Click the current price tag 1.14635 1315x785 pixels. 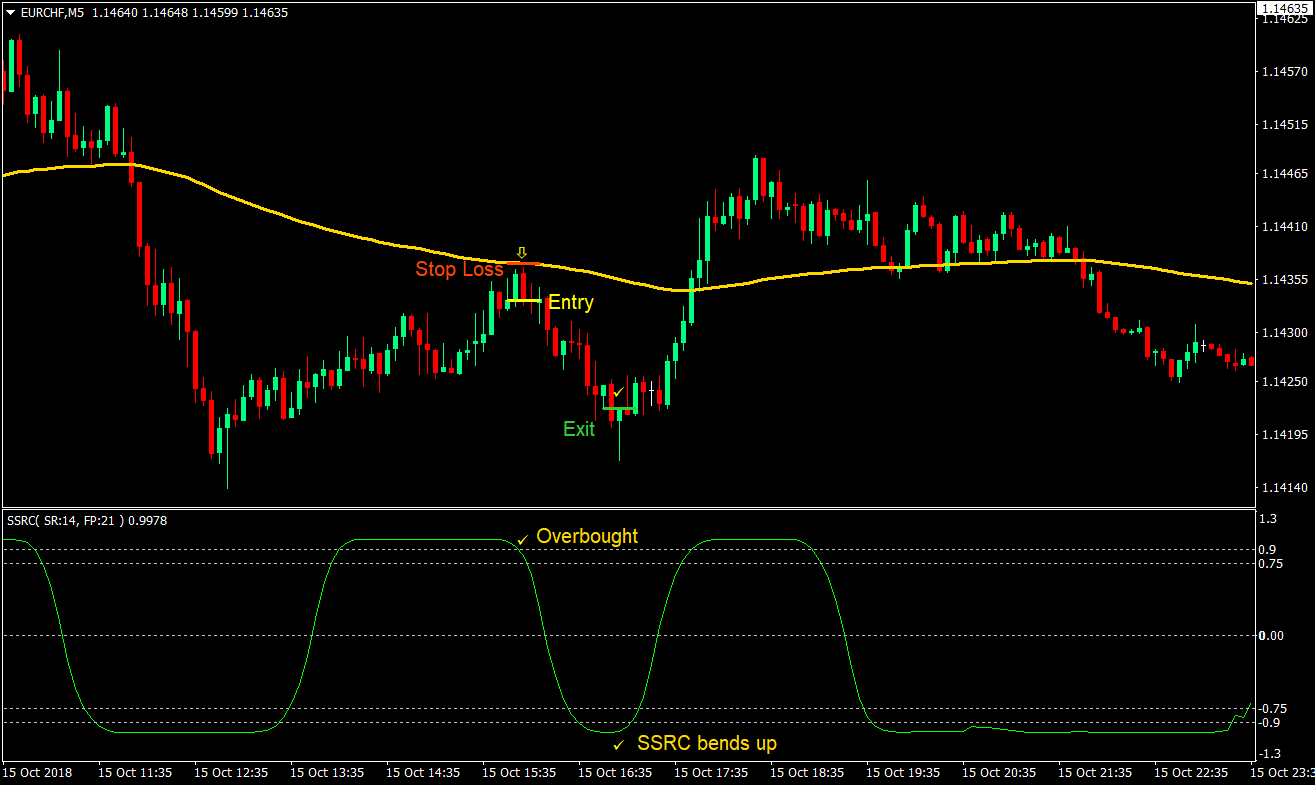point(1284,8)
